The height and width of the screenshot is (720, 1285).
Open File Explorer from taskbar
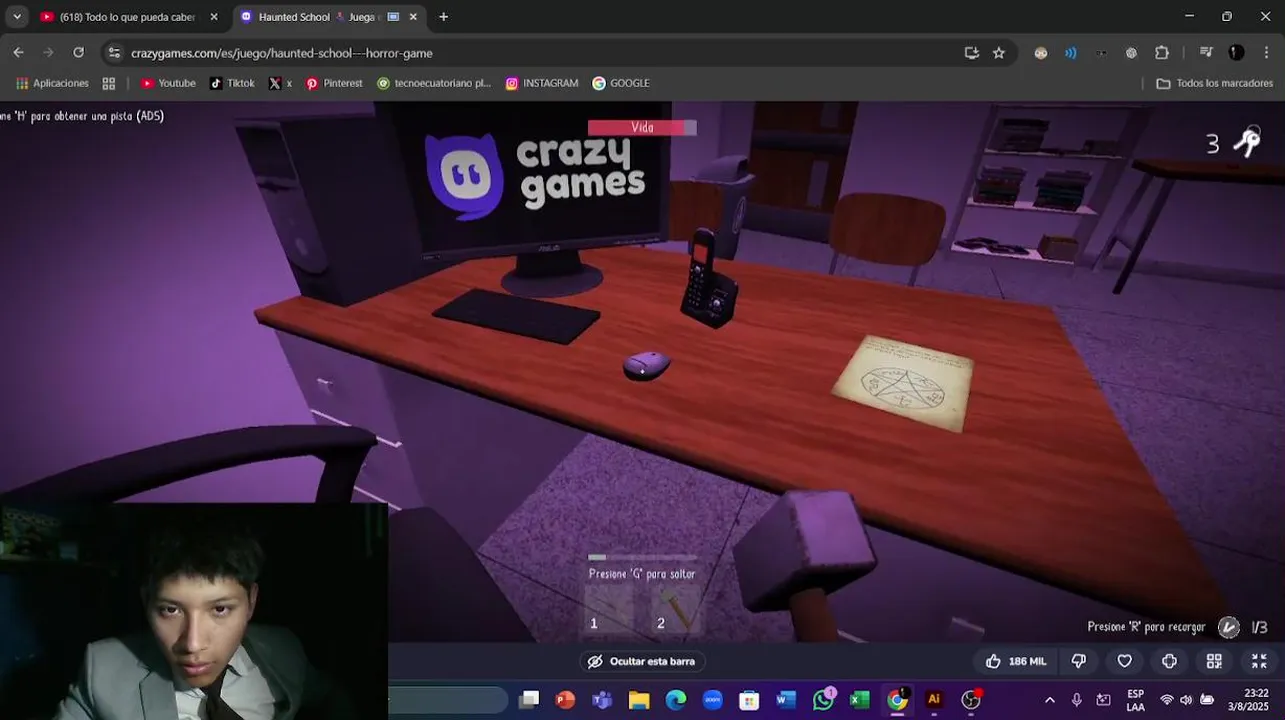coord(639,700)
